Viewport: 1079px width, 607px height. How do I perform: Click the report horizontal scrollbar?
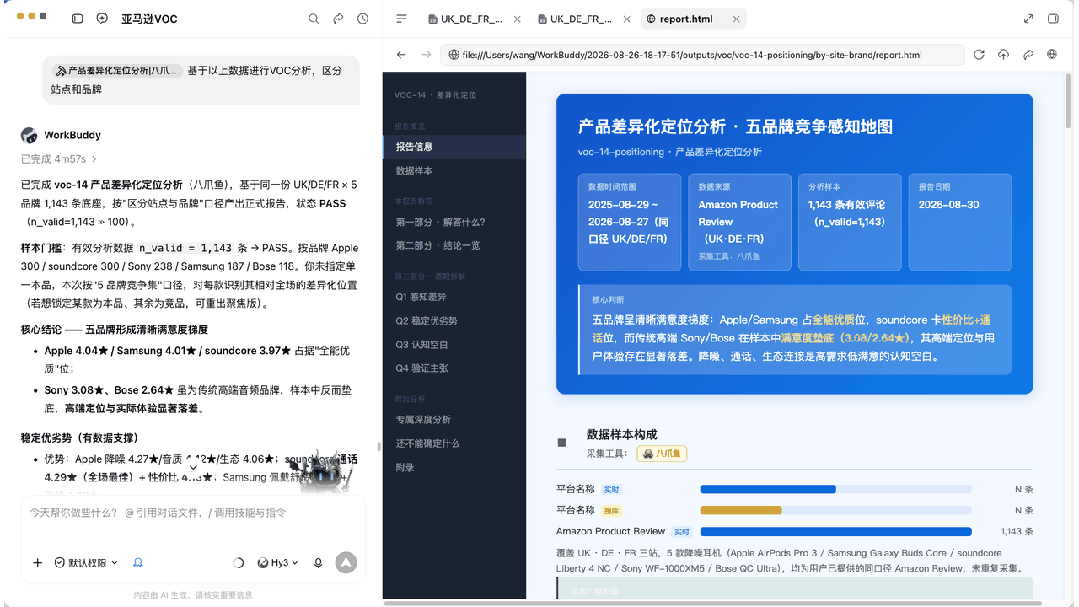[x=712, y=603]
